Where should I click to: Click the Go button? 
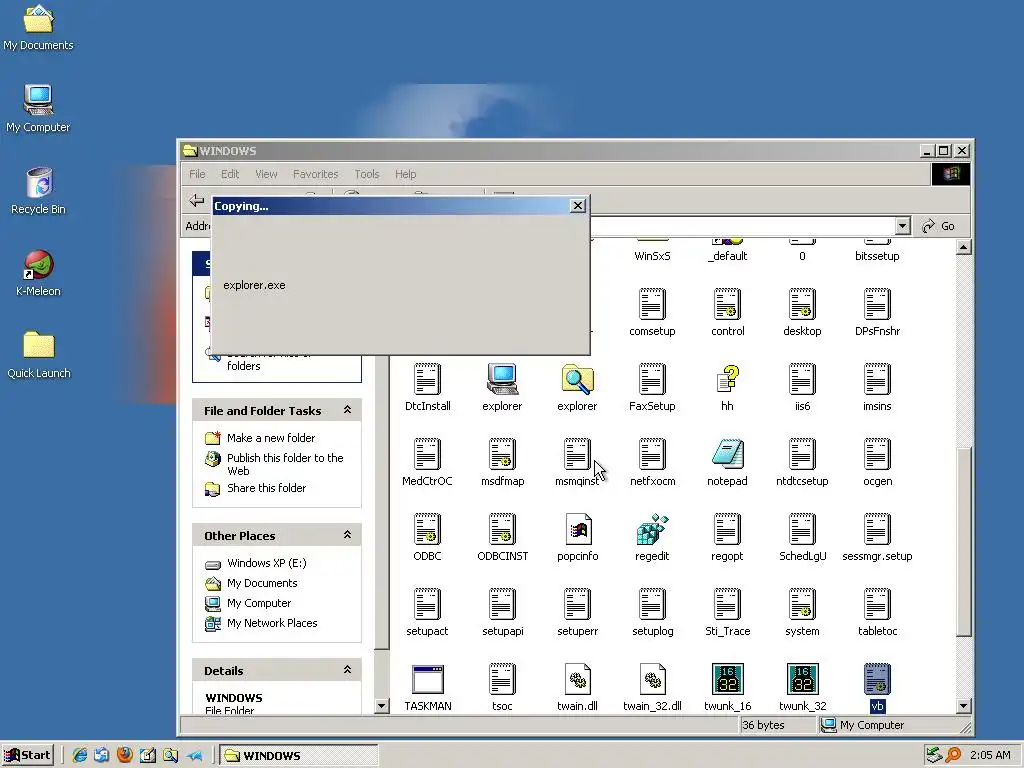[938, 226]
